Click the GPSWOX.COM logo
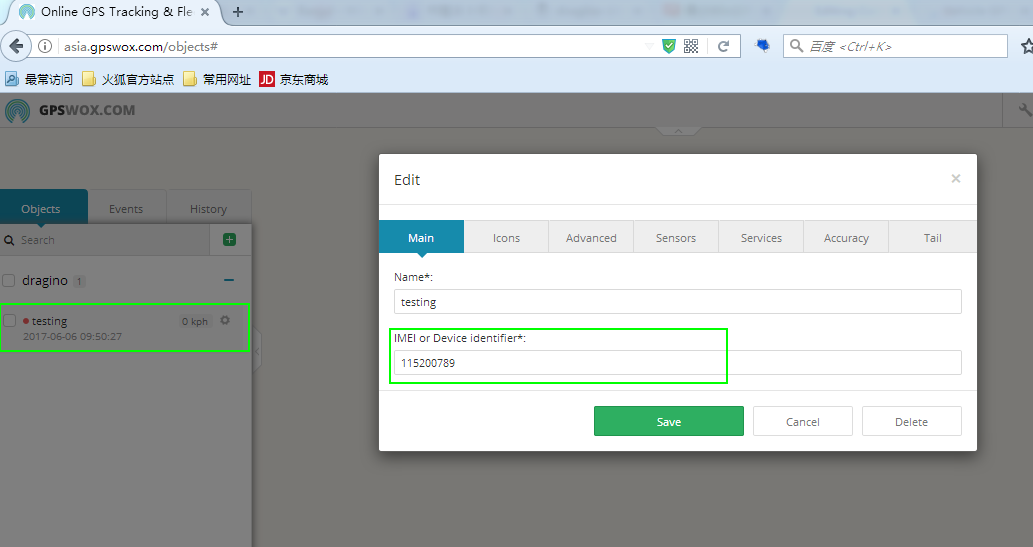1033x547 pixels. [70, 111]
